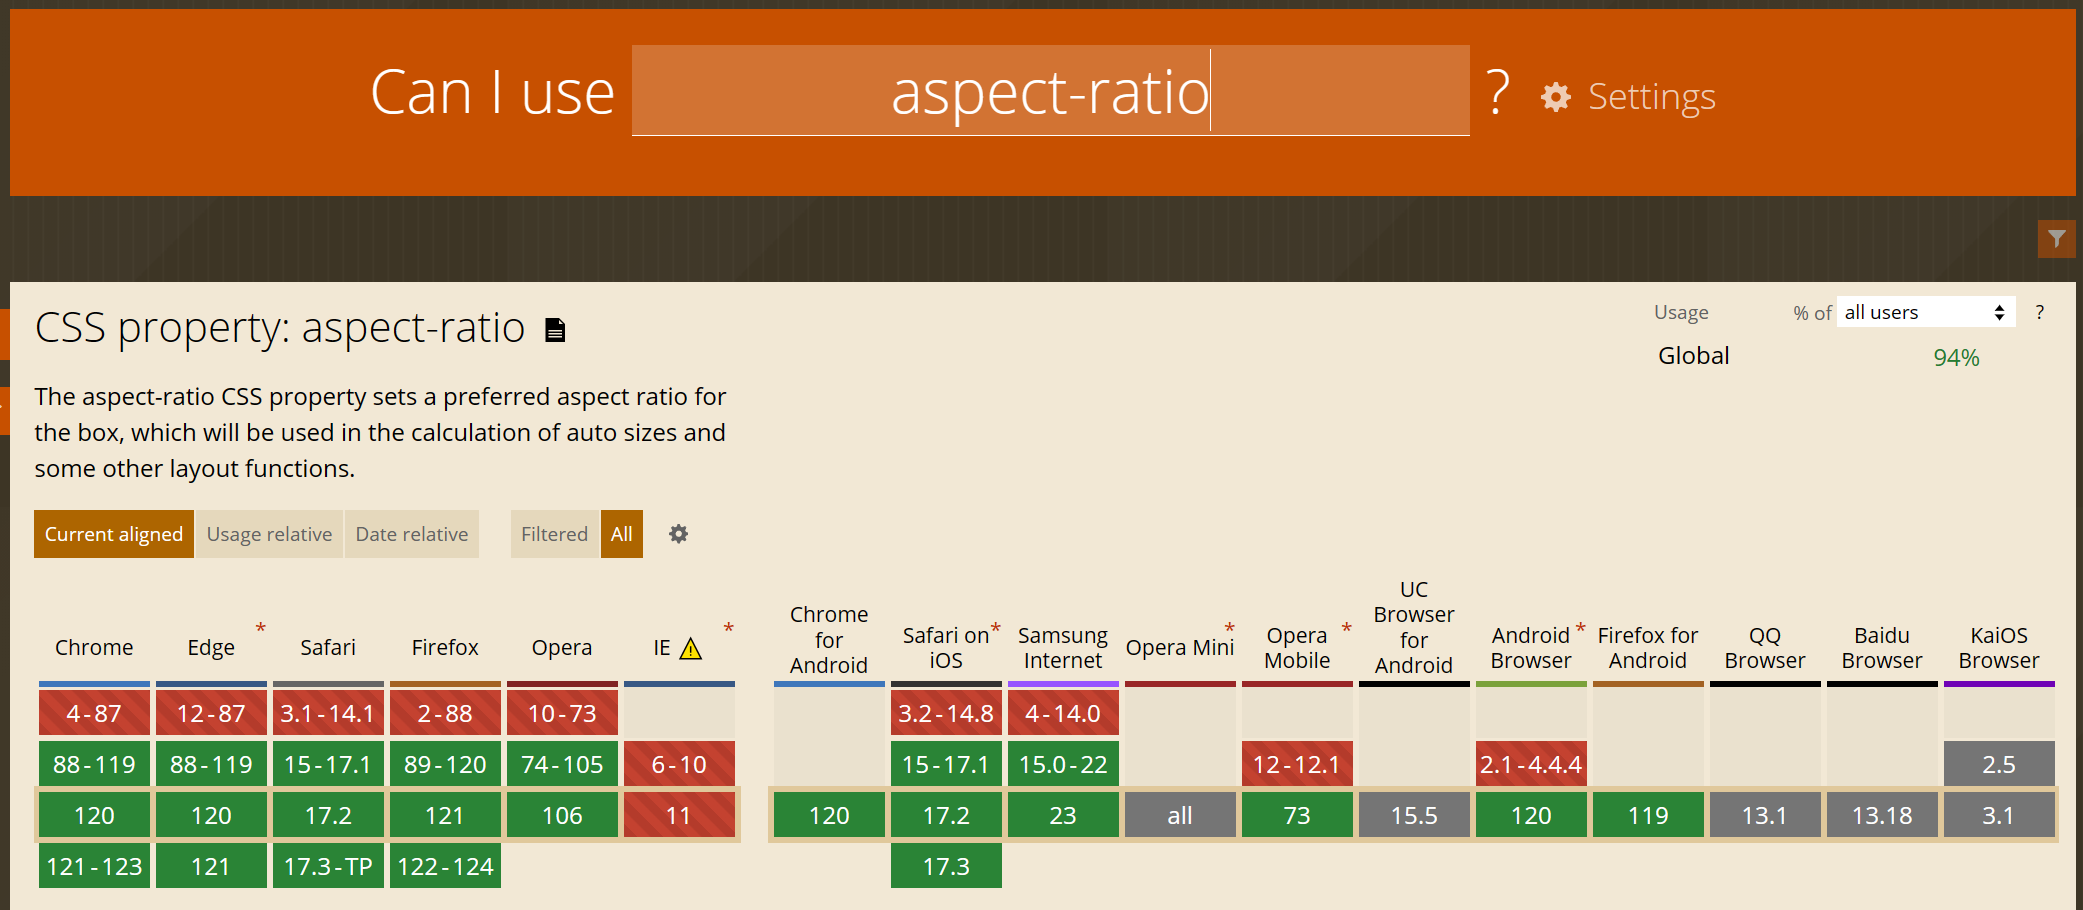This screenshot has width=2083, height=910.
Task: Click the Safari browser header
Action: coord(328,648)
